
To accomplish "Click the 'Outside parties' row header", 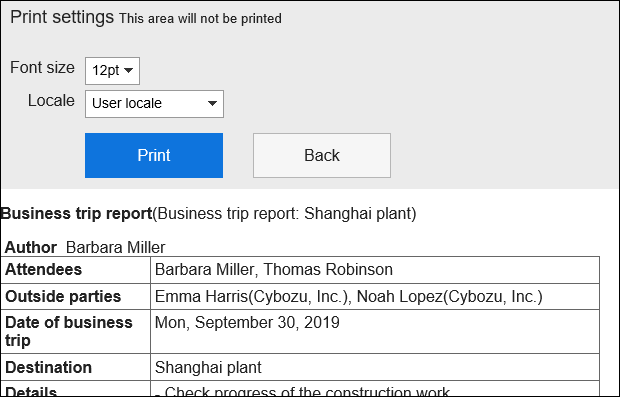I will tap(76, 297).
